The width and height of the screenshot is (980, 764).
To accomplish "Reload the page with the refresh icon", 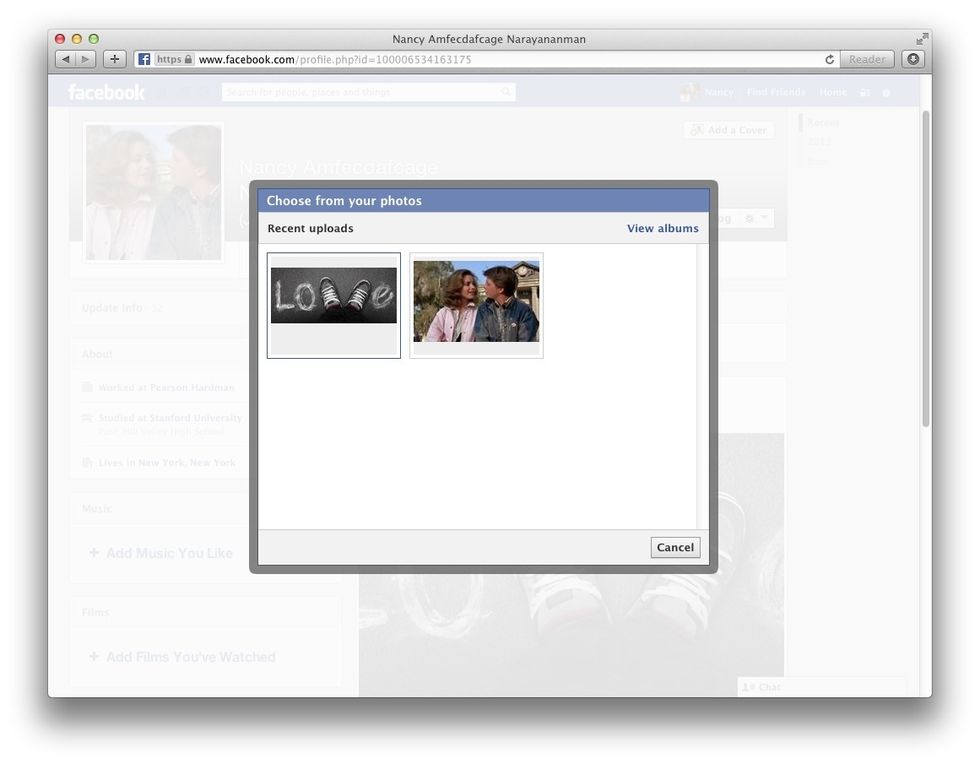I will point(829,59).
